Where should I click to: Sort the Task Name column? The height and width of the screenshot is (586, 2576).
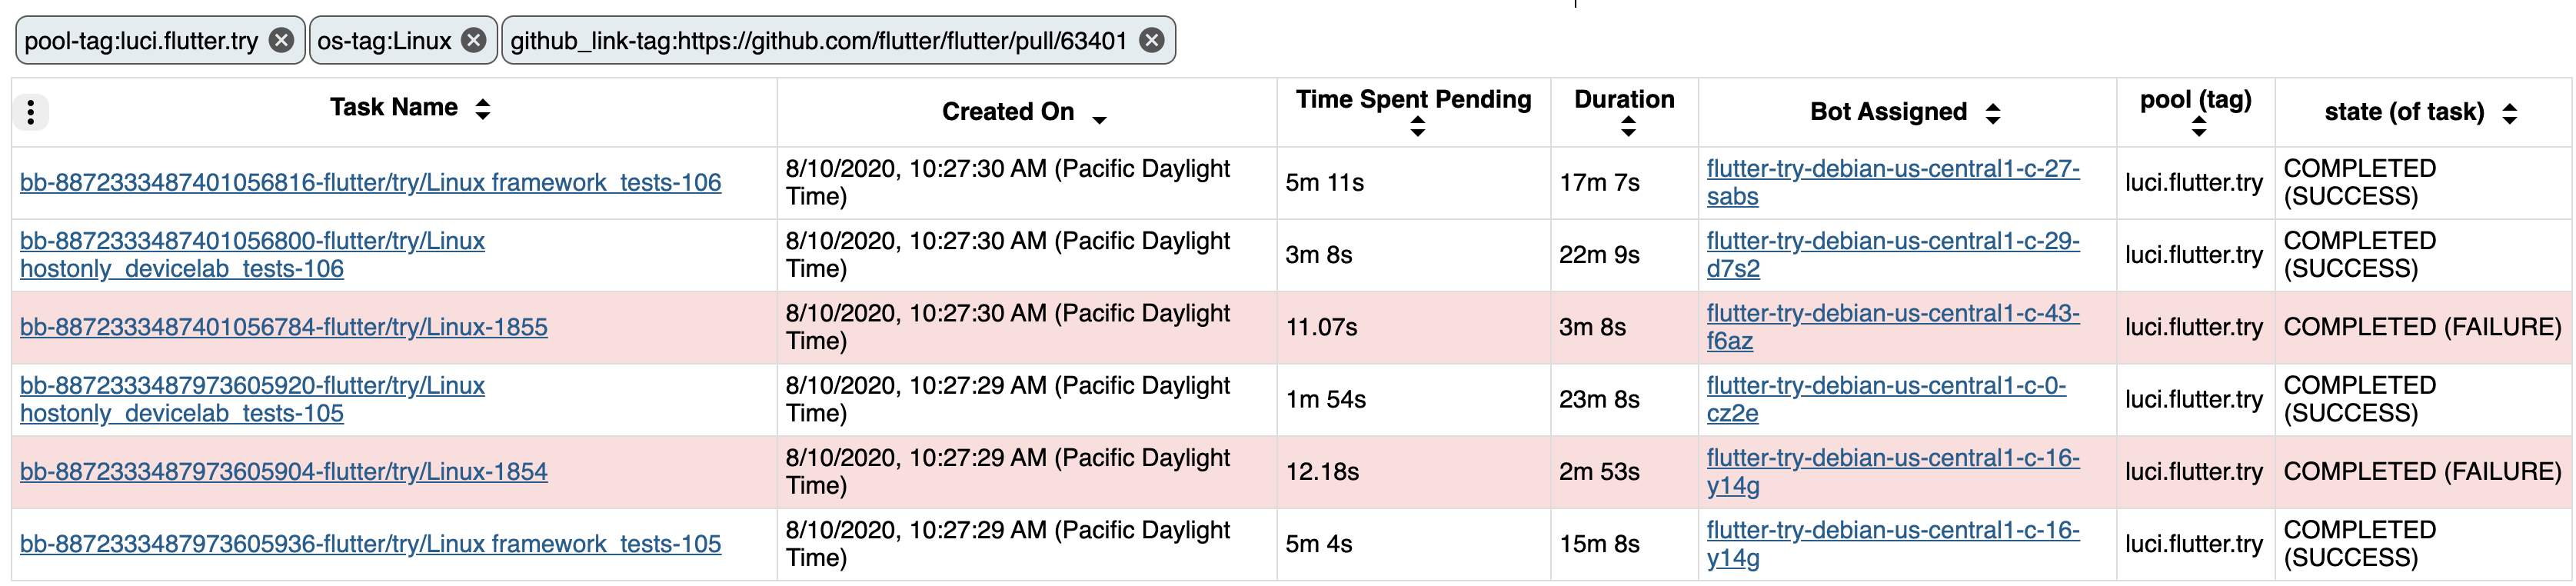[x=484, y=108]
